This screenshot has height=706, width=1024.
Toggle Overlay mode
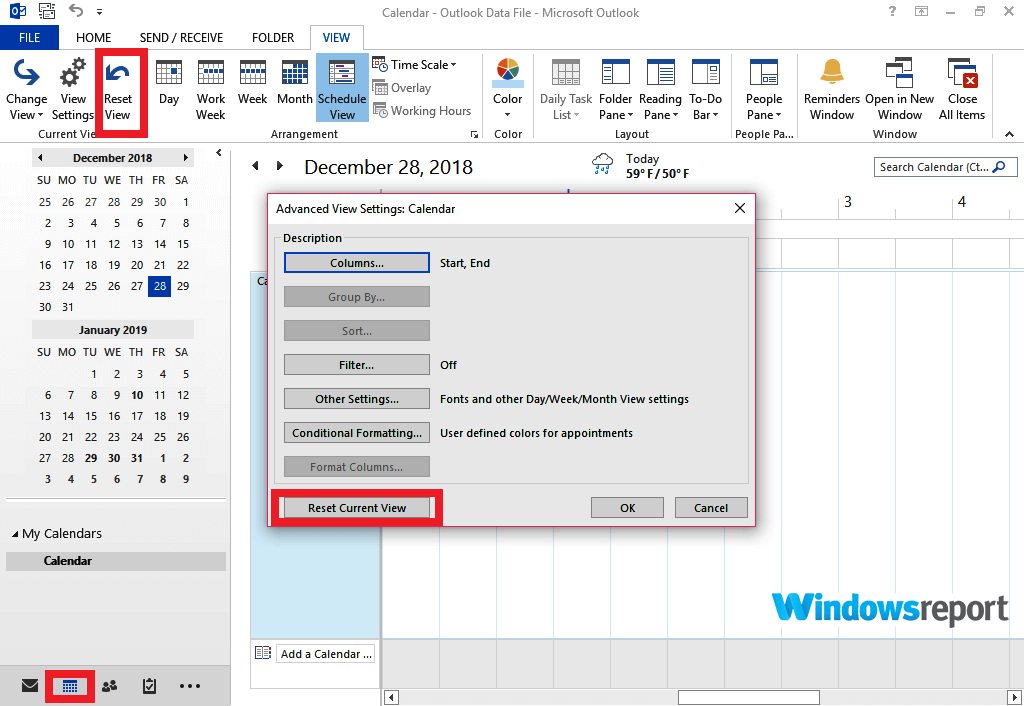(x=402, y=88)
